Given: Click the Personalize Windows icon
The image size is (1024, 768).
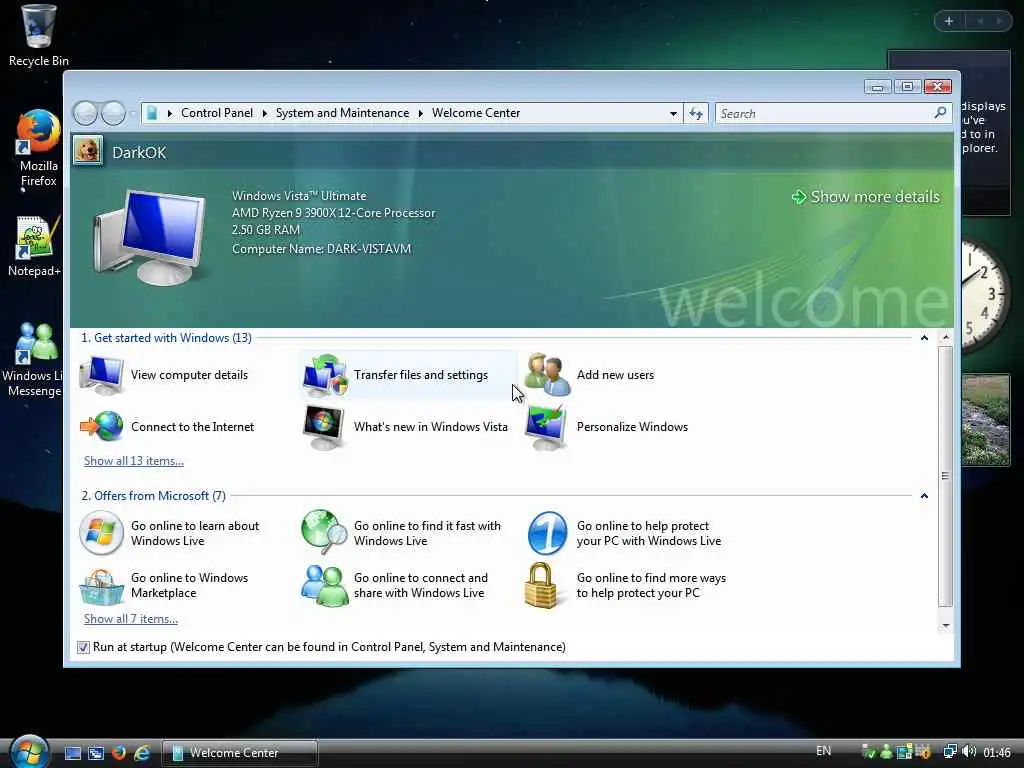Looking at the screenshot, I should coord(547,427).
